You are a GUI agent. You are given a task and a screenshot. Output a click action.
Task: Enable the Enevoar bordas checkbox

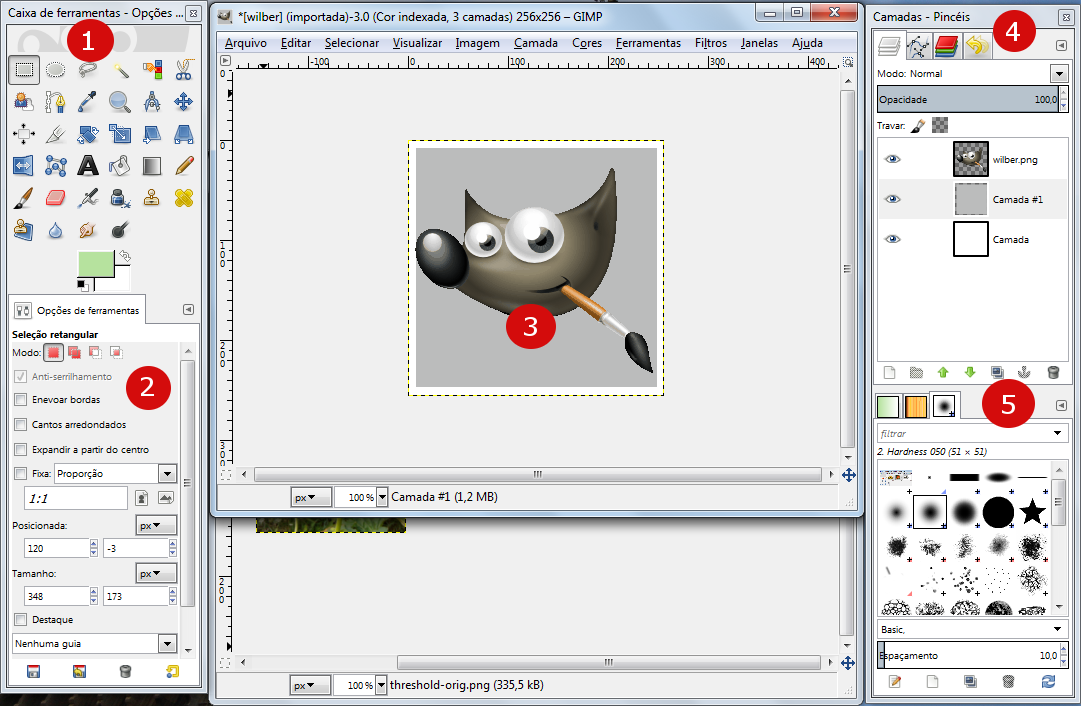(x=21, y=399)
